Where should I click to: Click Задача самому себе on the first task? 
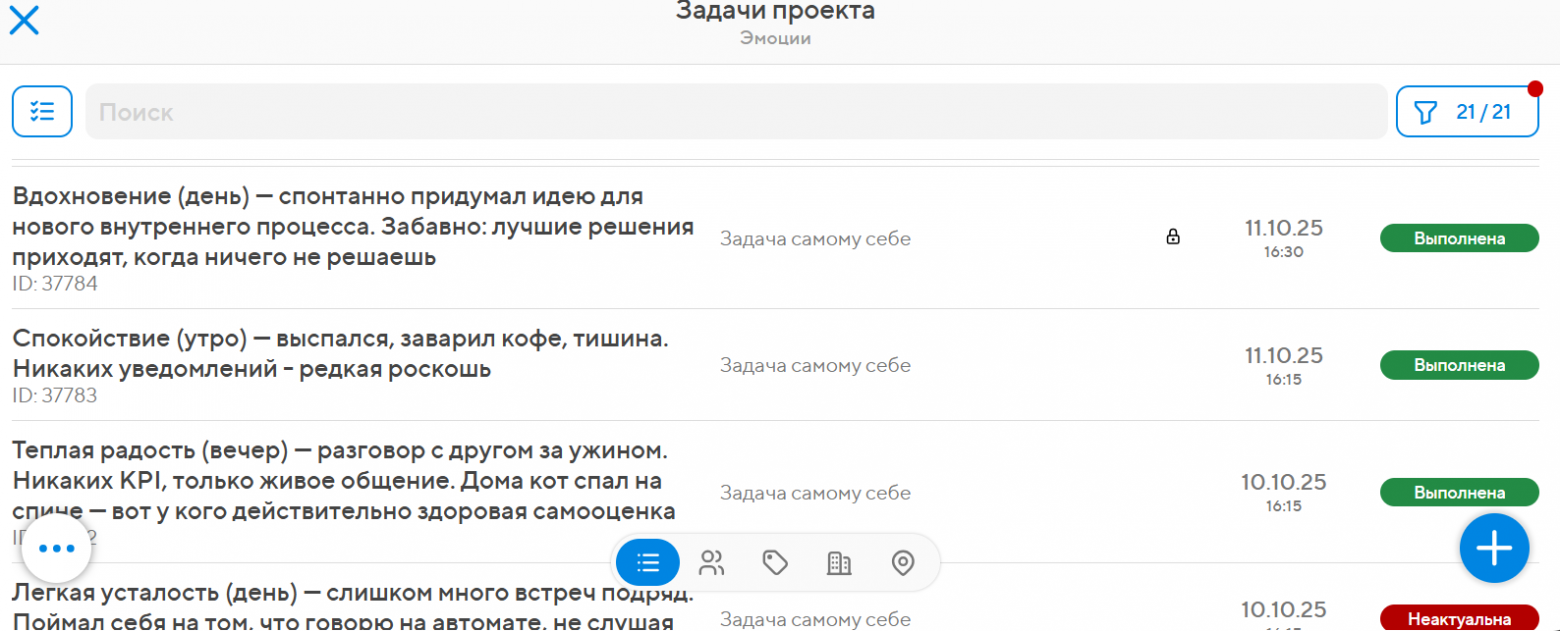(x=814, y=238)
